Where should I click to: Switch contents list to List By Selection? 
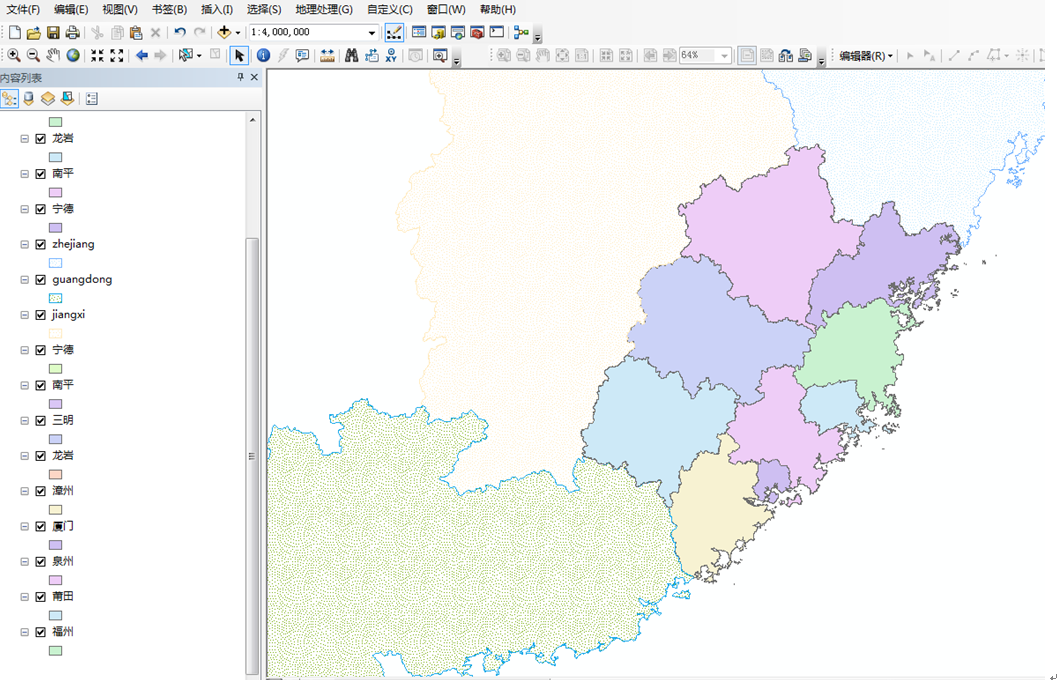(x=67, y=99)
